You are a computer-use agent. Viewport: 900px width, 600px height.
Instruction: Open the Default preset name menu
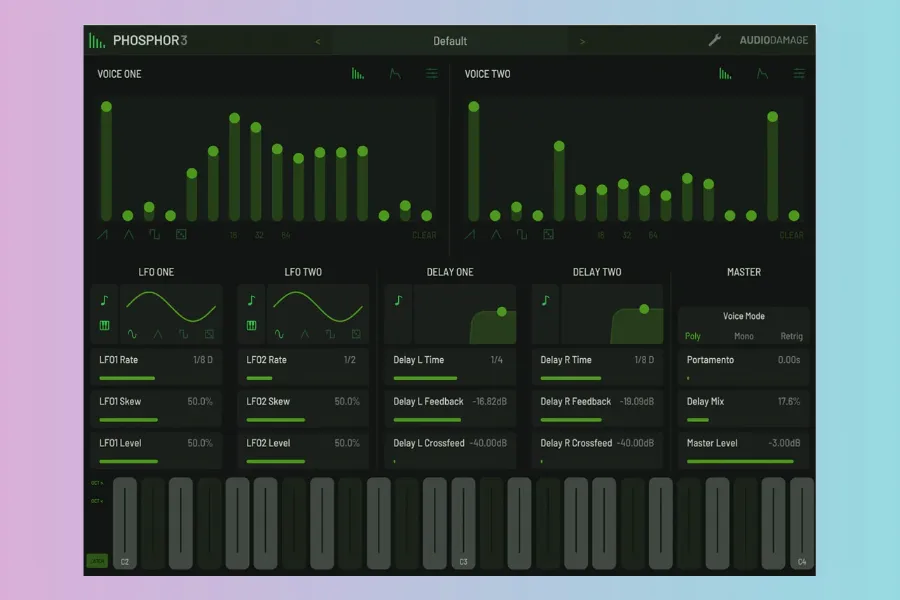coord(450,42)
